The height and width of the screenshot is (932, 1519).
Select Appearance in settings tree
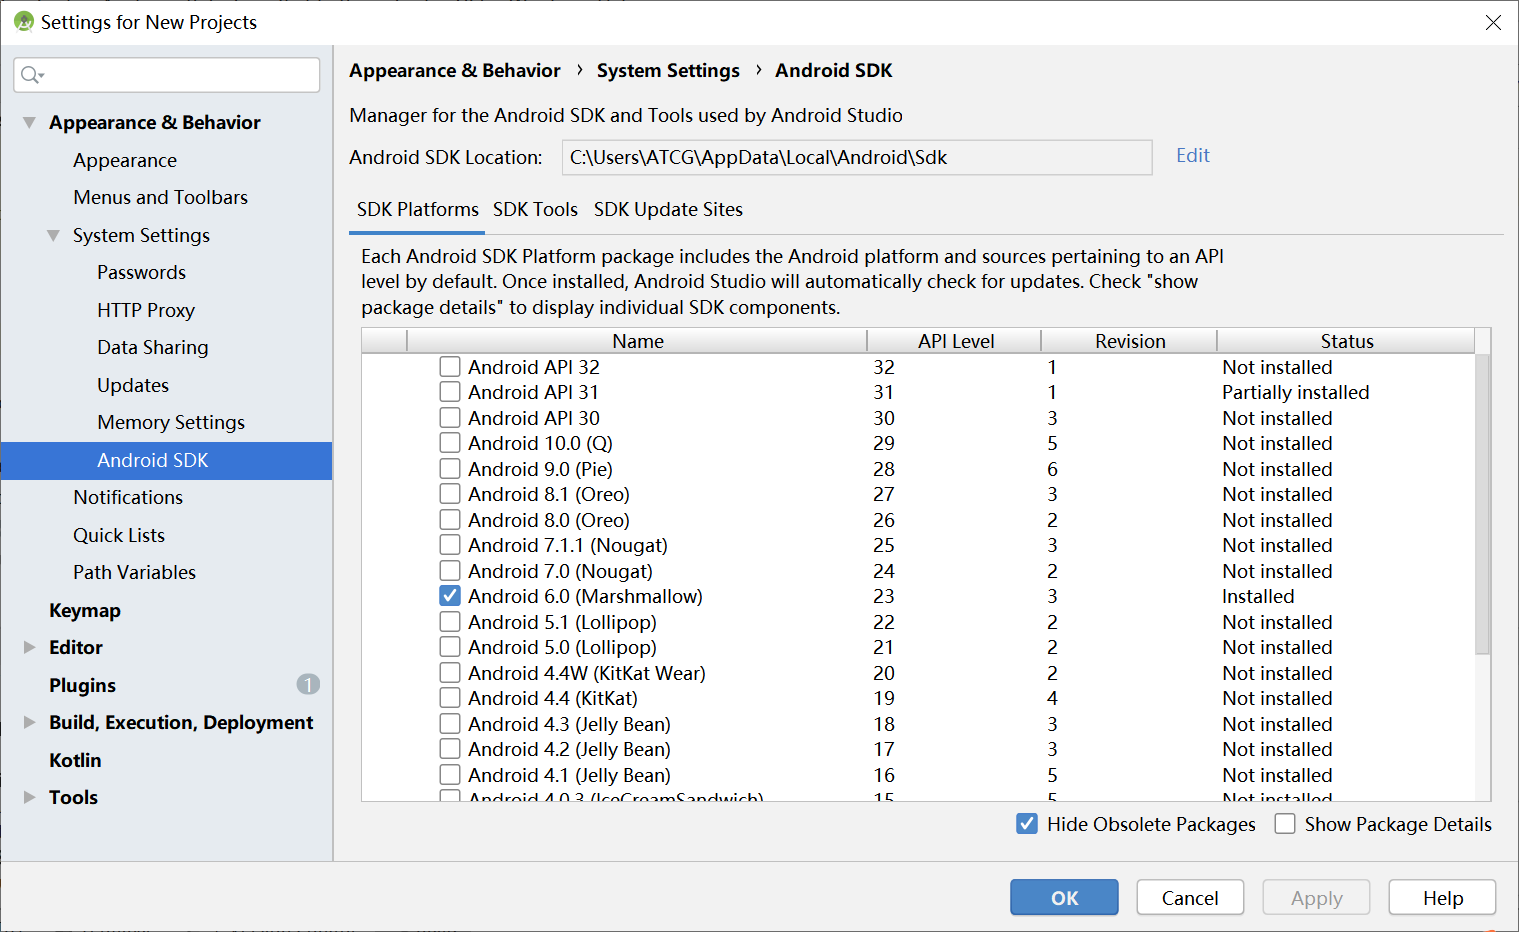pos(125,160)
